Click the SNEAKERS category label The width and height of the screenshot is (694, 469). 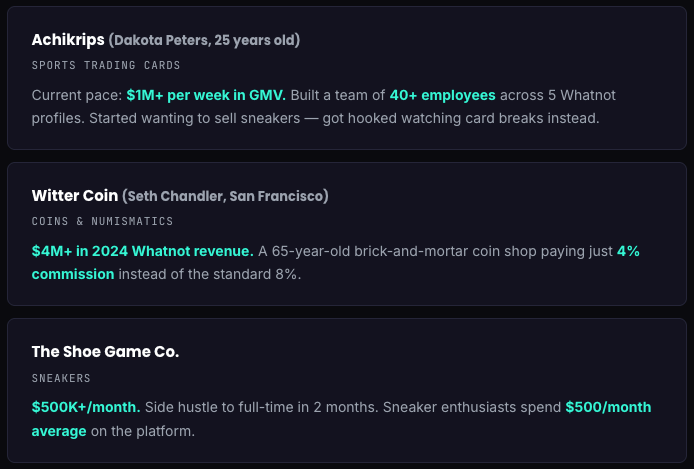click(61, 378)
